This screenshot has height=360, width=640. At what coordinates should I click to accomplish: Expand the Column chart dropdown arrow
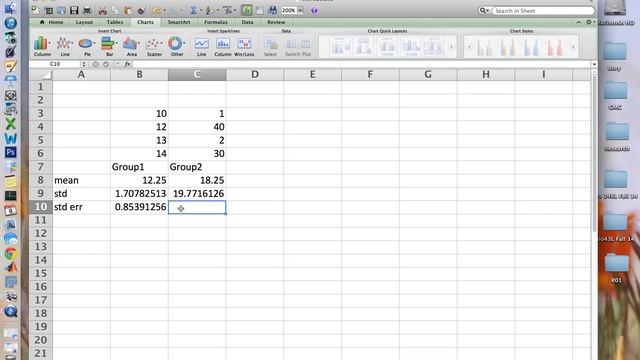(49, 43)
